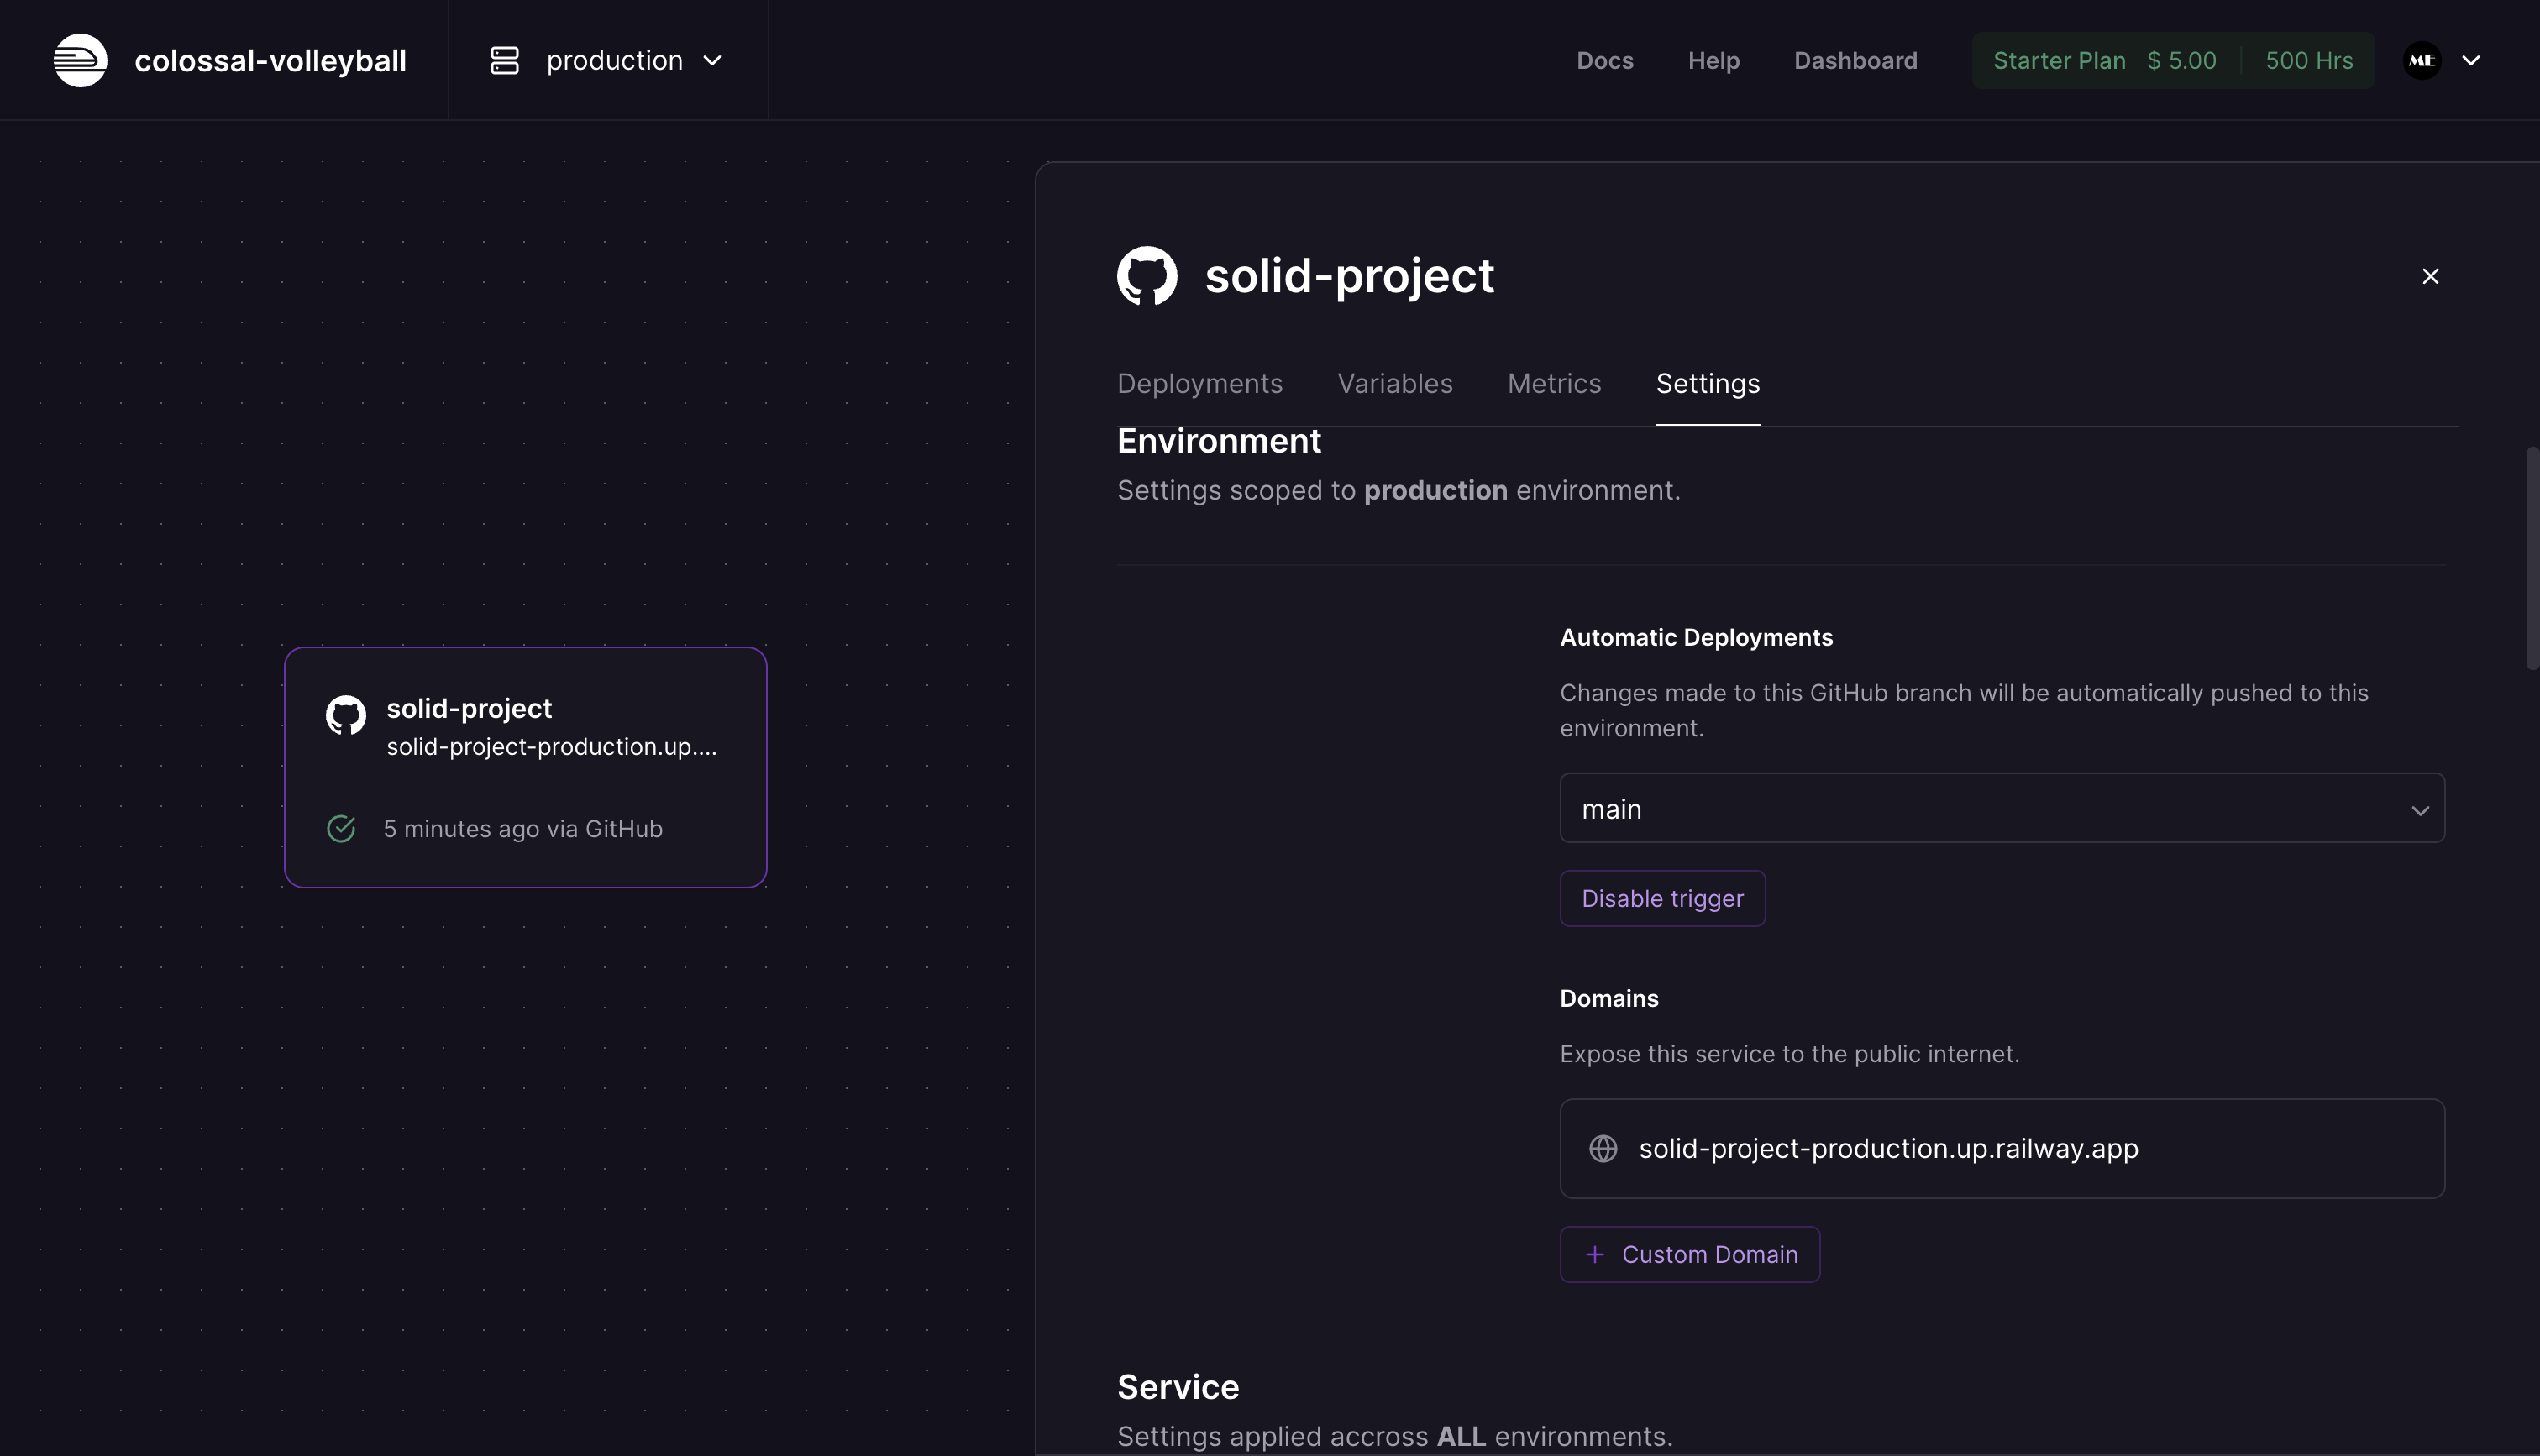Open the Metrics tab
The width and height of the screenshot is (2540, 1456).
click(x=1554, y=384)
